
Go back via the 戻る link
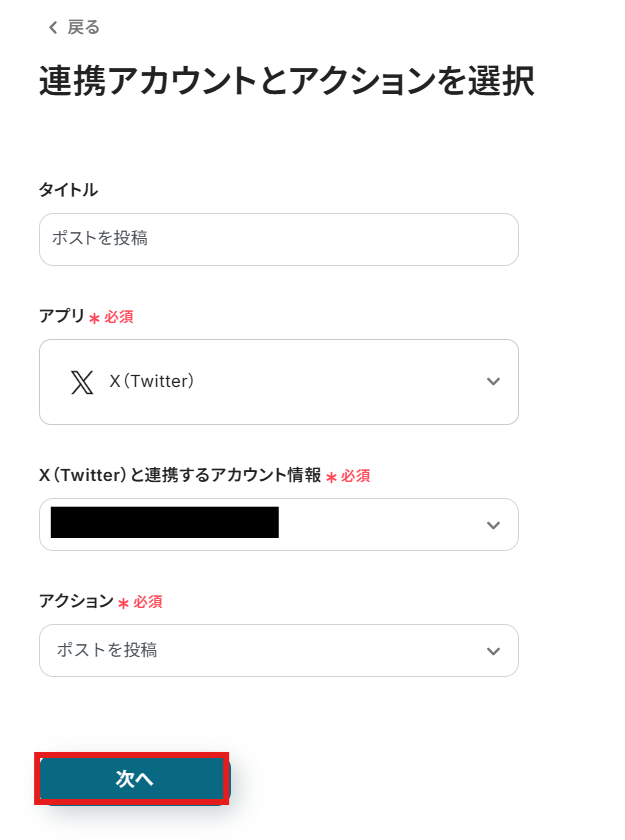click(x=84, y=28)
